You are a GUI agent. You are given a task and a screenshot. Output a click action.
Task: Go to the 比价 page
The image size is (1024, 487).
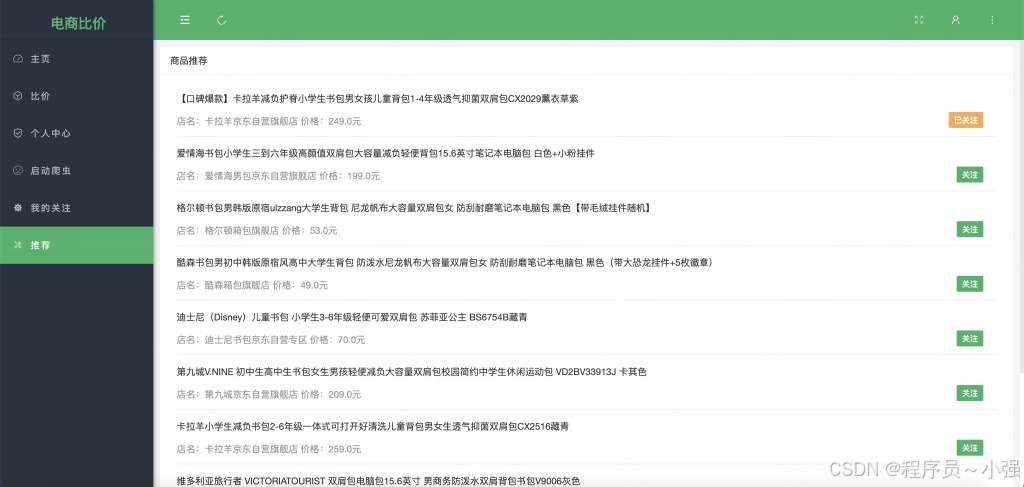pyautogui.click(x=76, y=96)
